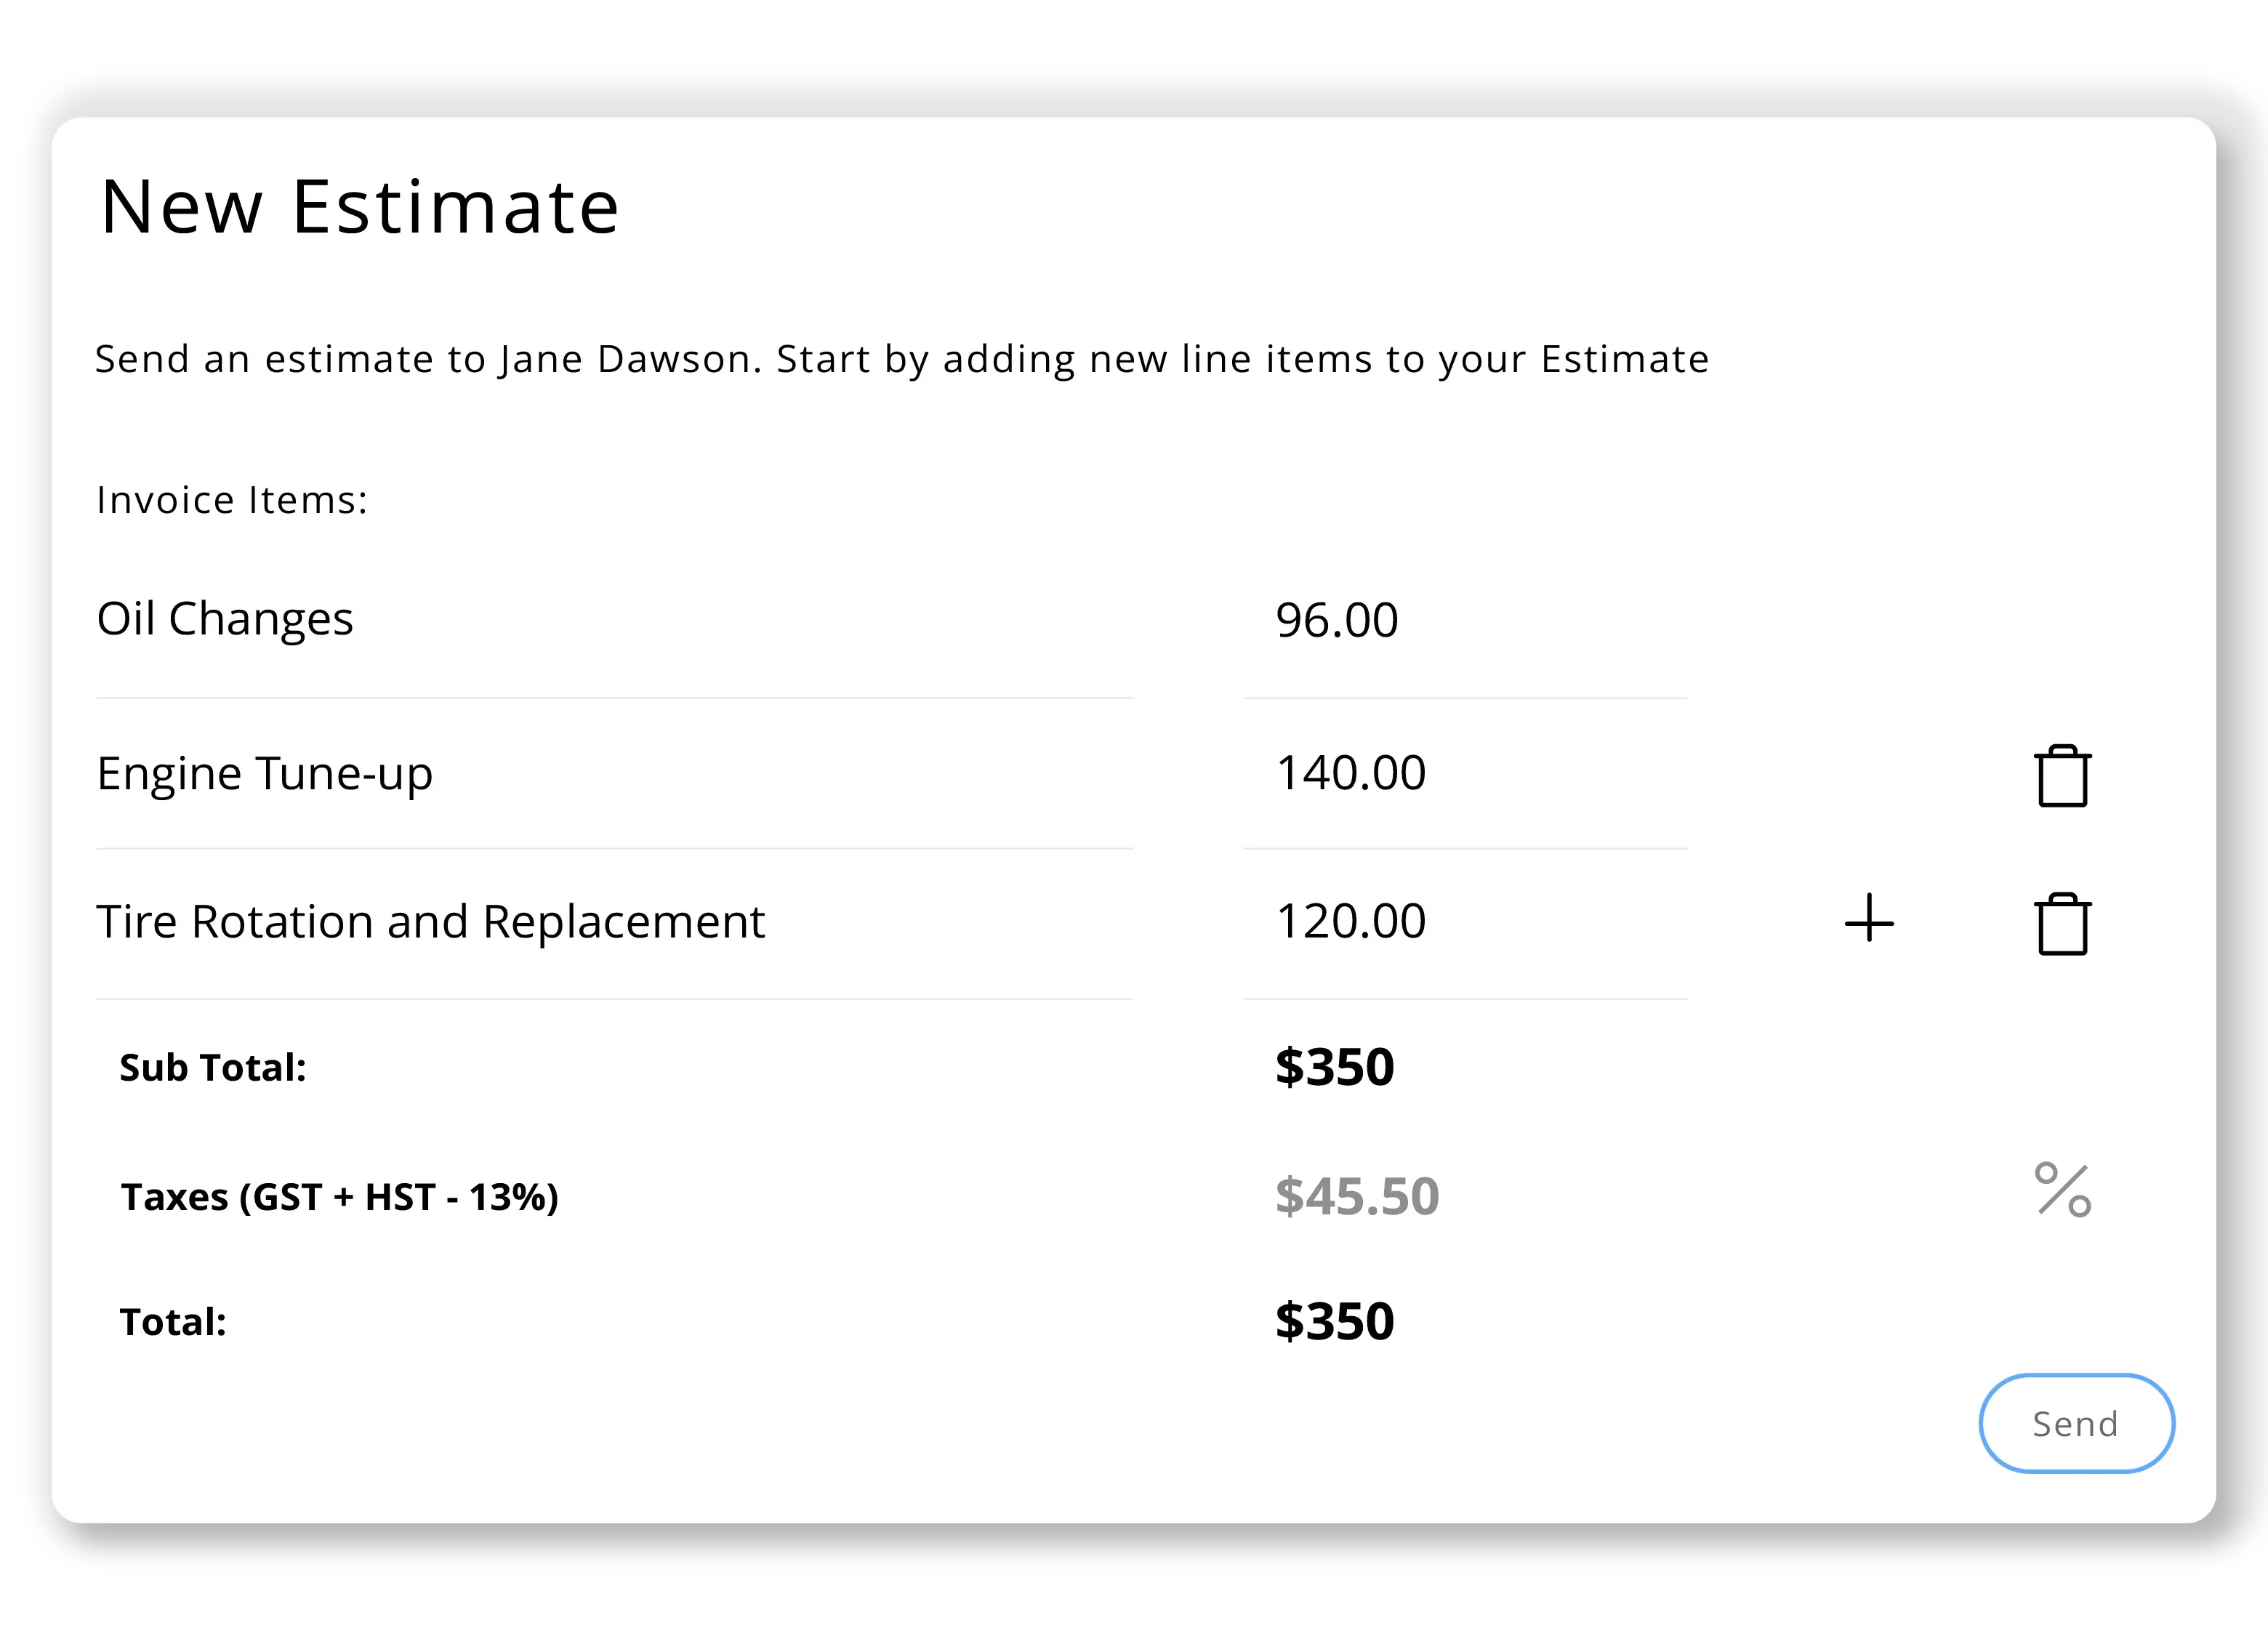Click the estimate instructions sentence
Image resolution: width=2268 pixels, height=1641 pixels.
(901, 359)
